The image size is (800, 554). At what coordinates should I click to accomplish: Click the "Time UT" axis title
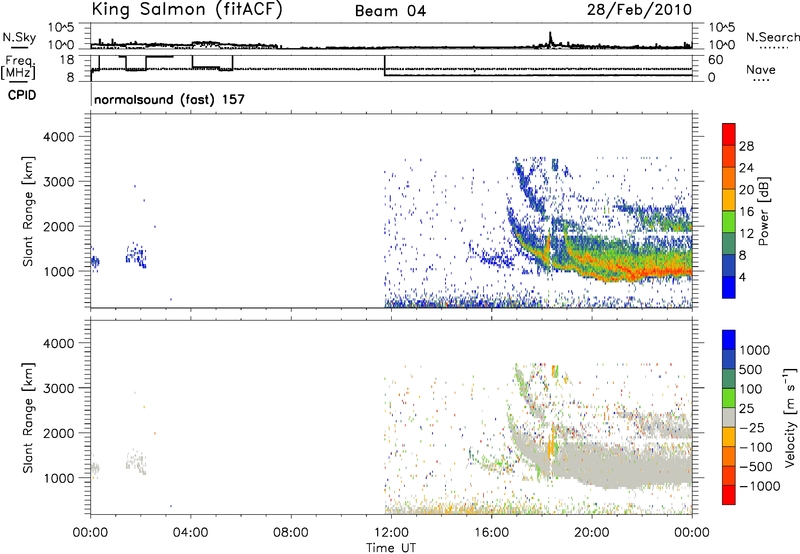click(391, 548)
